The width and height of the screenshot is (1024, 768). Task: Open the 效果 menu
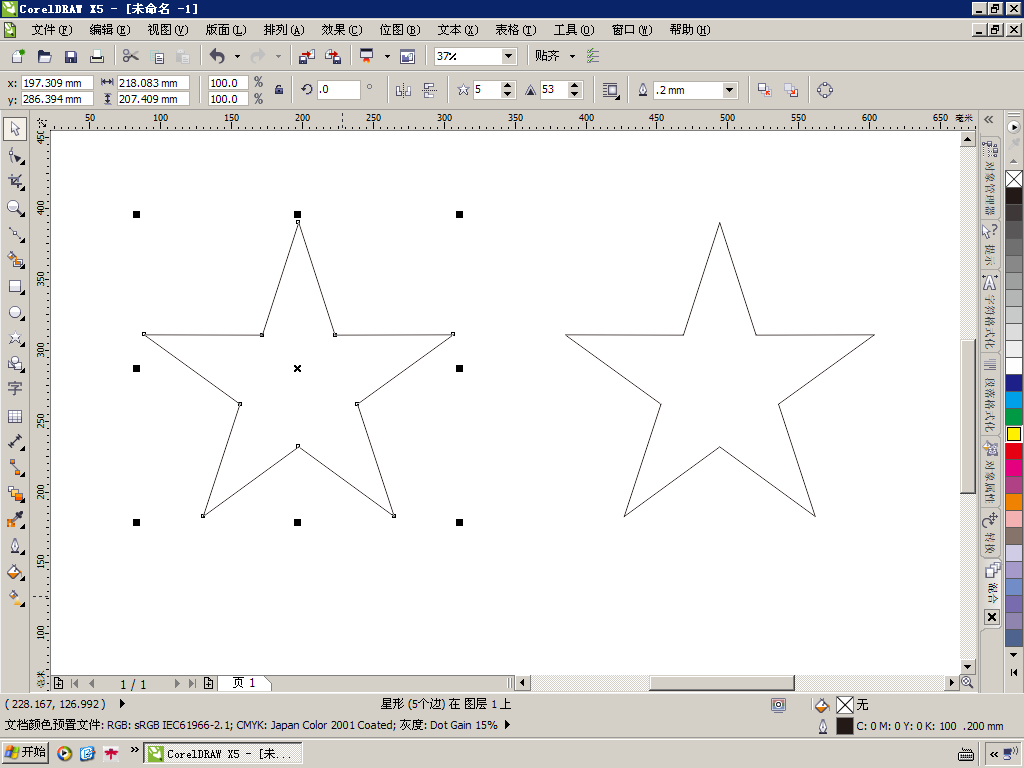(342, 30)
